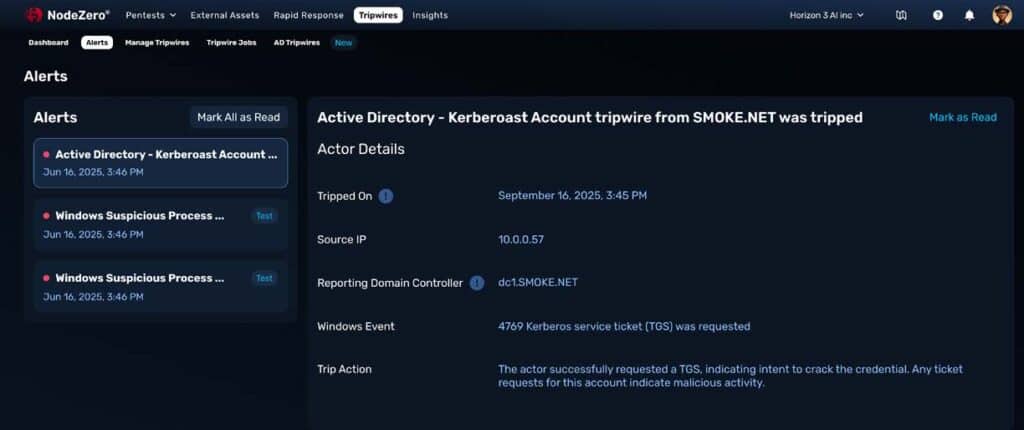Click the Mark All as Read button
Screen dimensions: 1024x430
click(x=238, y=117)
